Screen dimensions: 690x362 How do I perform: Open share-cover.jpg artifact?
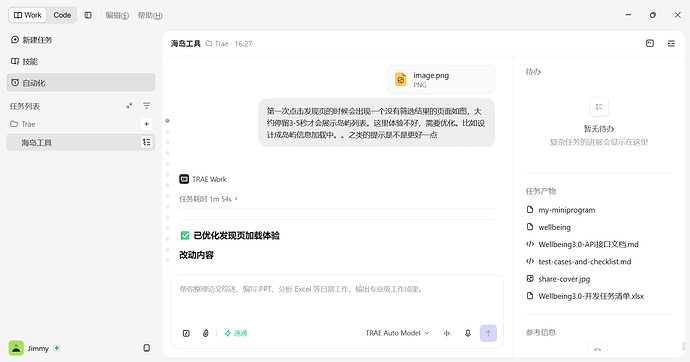[x=558, y=278]
